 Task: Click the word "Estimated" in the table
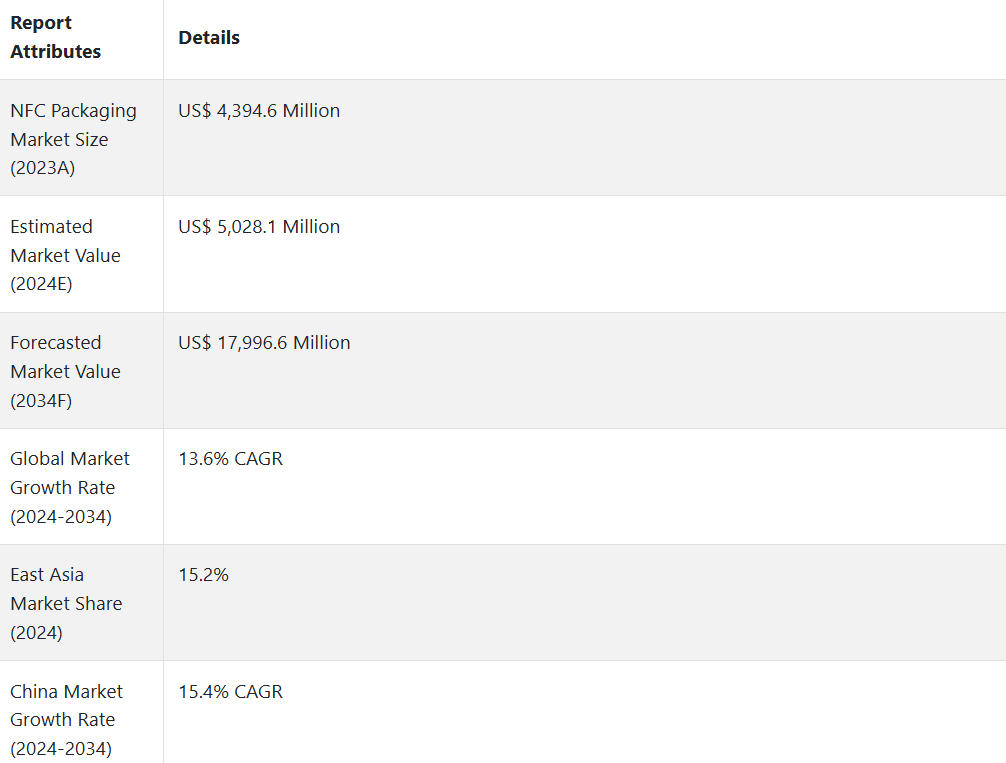coord(51,227)
